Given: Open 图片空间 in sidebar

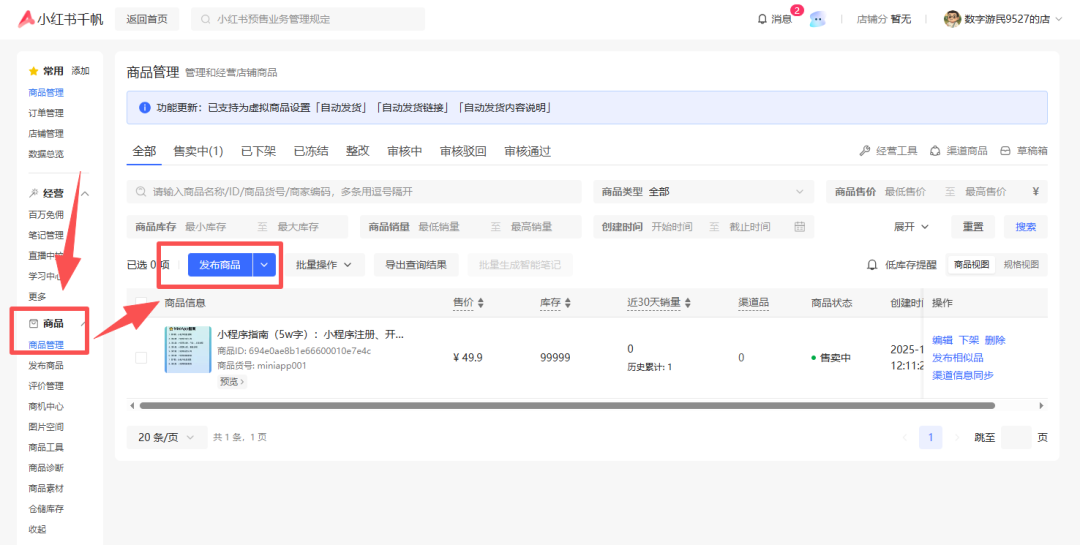Looking at the screenshot, I should [46, 427].
